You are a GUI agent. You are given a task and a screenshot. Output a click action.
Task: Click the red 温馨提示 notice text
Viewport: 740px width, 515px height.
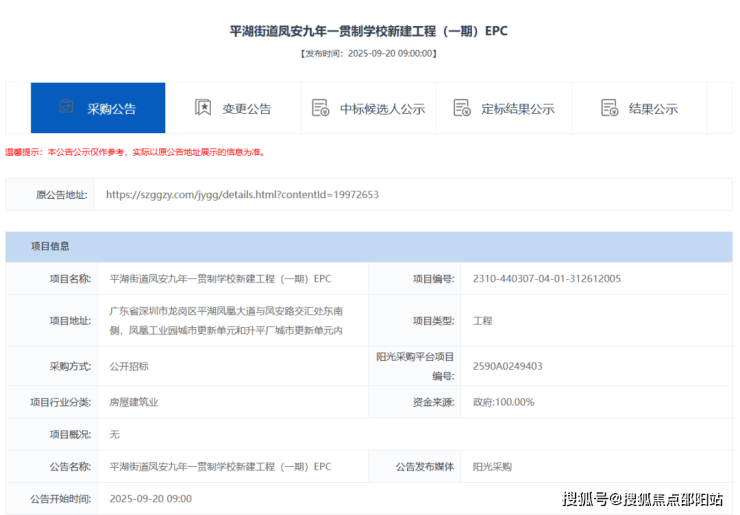[x=135, y=152]
